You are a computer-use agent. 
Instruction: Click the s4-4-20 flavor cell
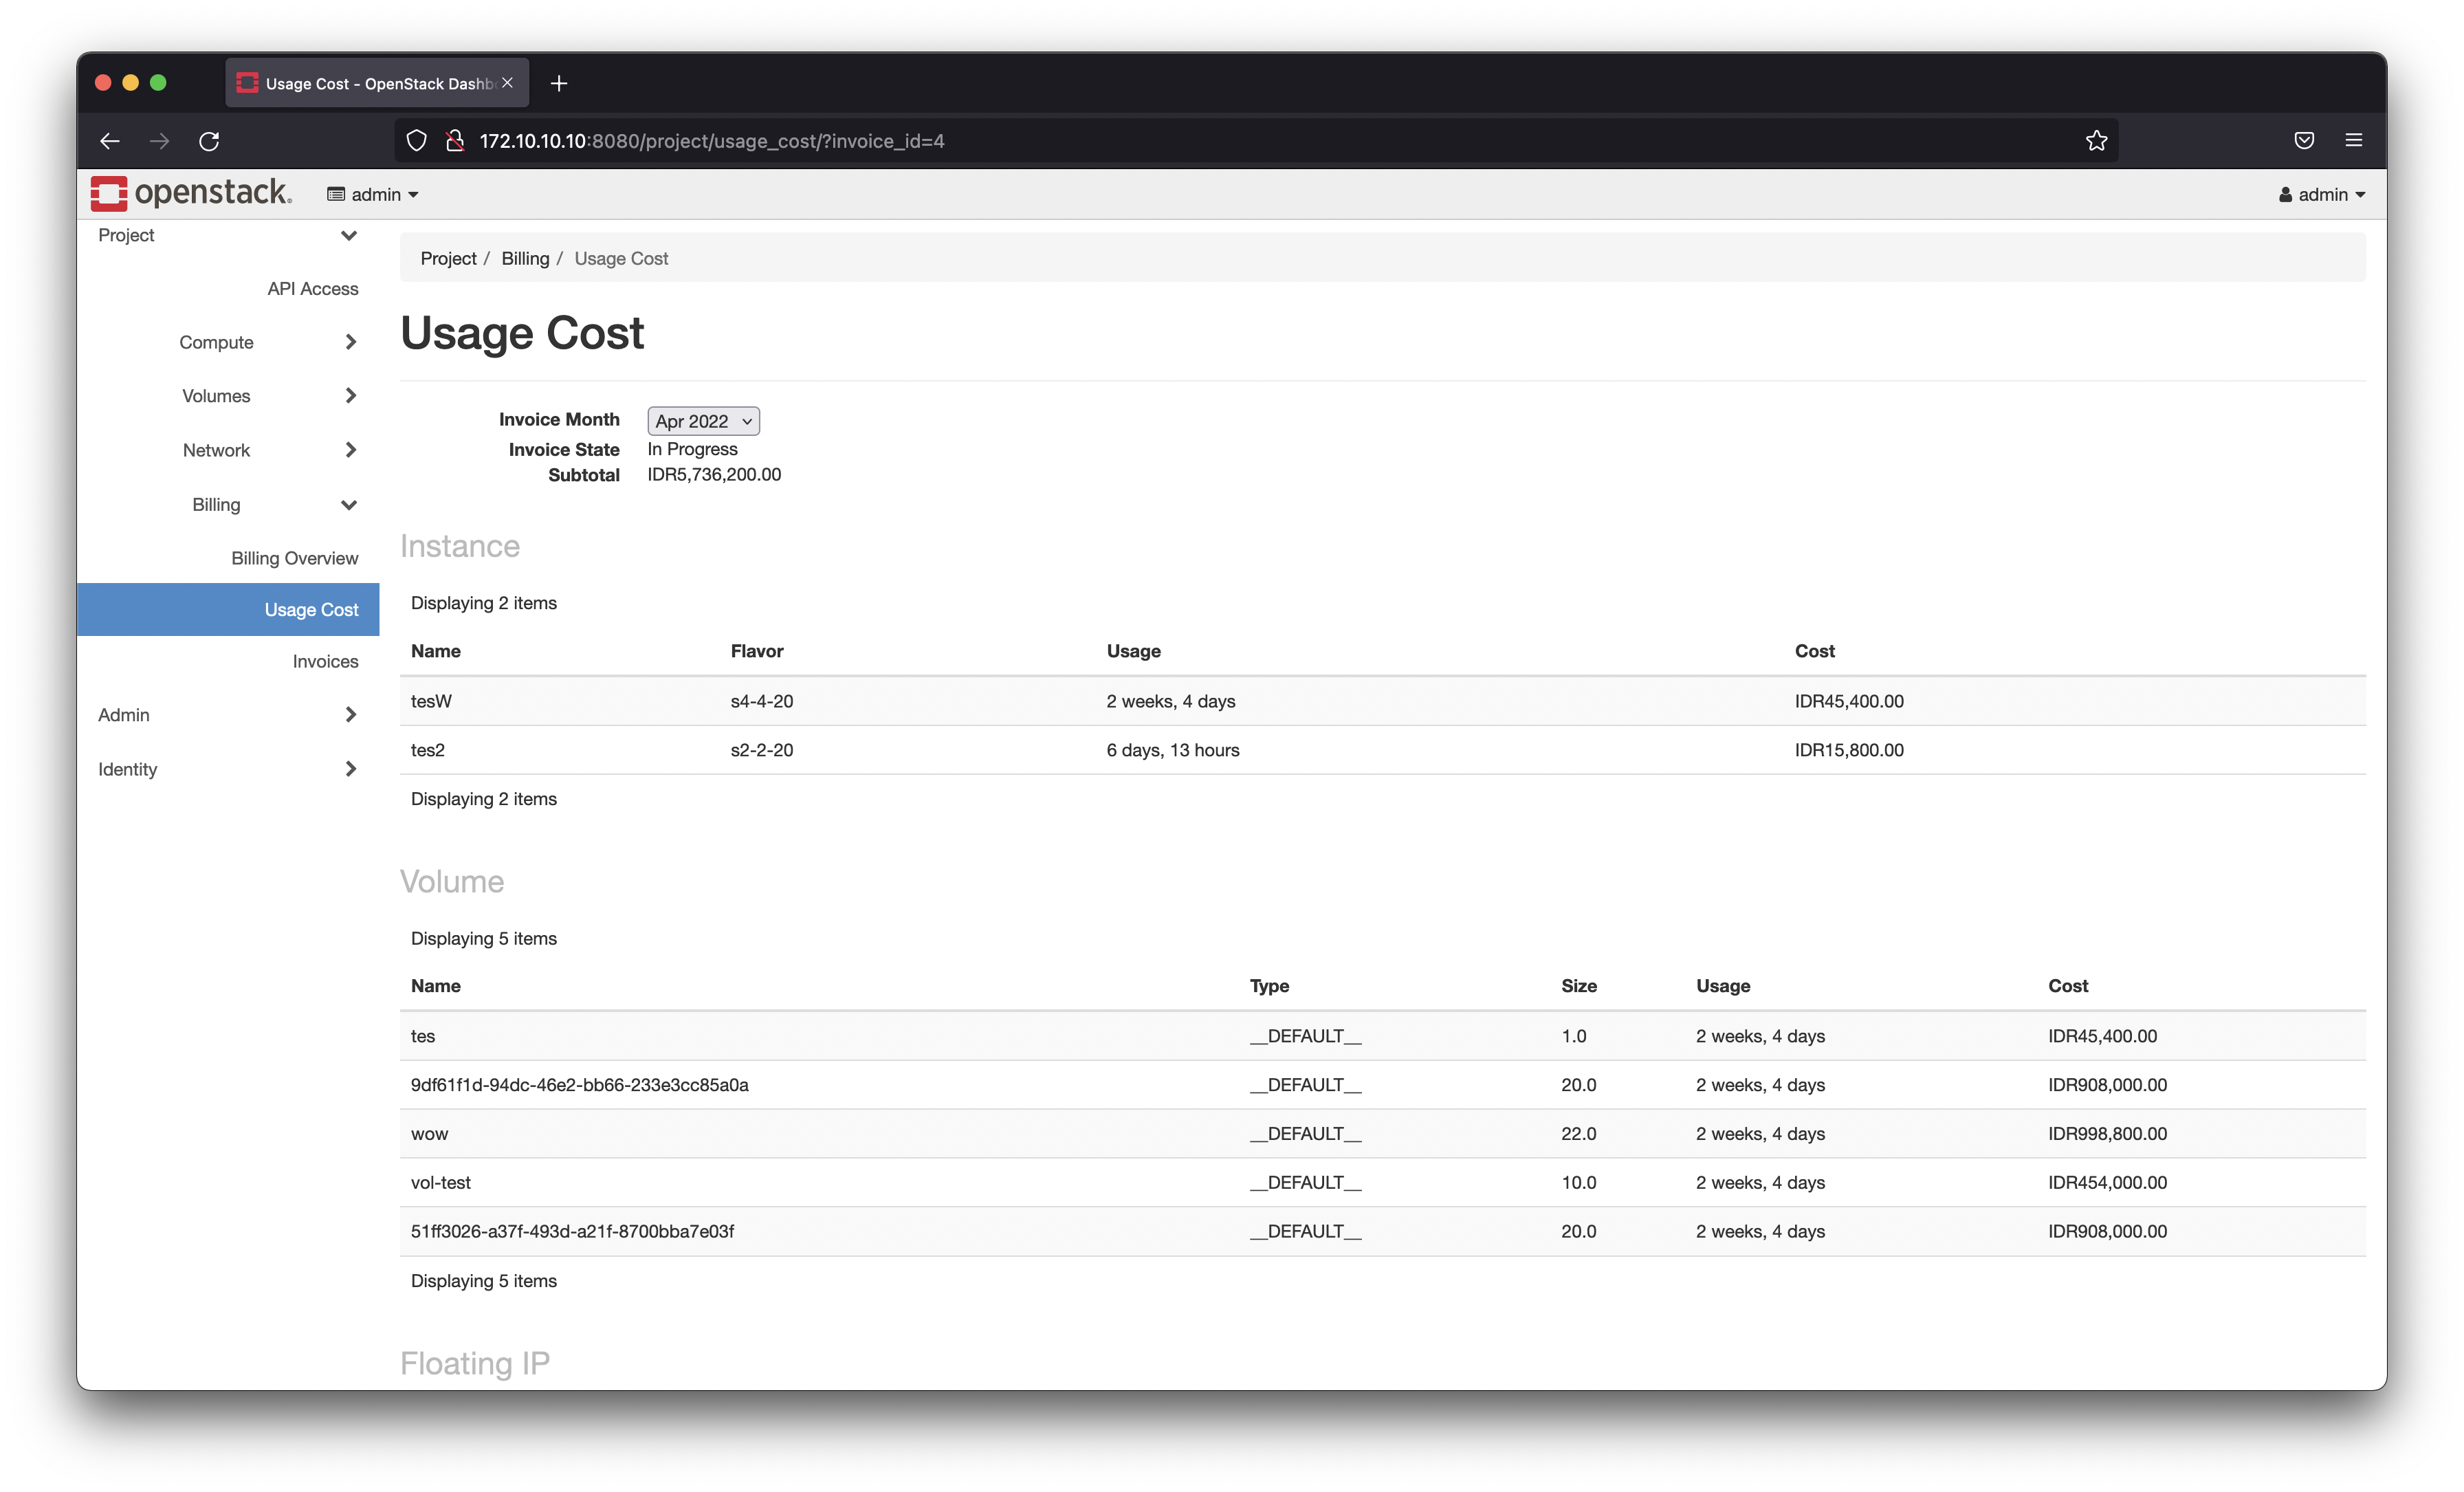(x=761, y=701)
